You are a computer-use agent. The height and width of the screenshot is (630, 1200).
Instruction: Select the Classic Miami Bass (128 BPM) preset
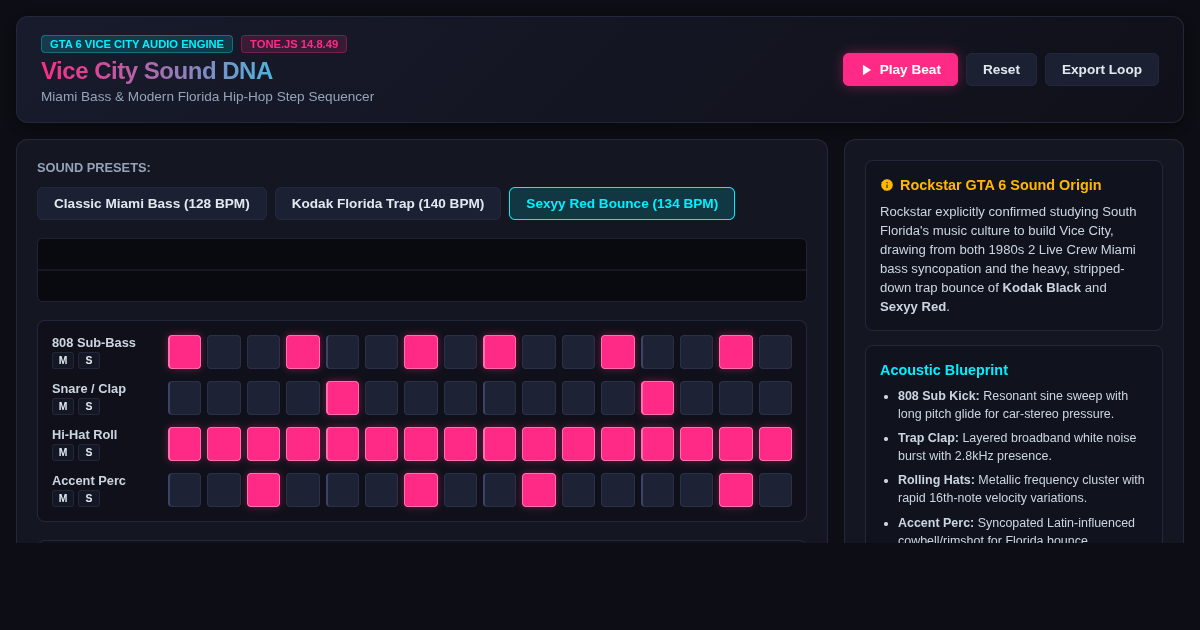152,204
